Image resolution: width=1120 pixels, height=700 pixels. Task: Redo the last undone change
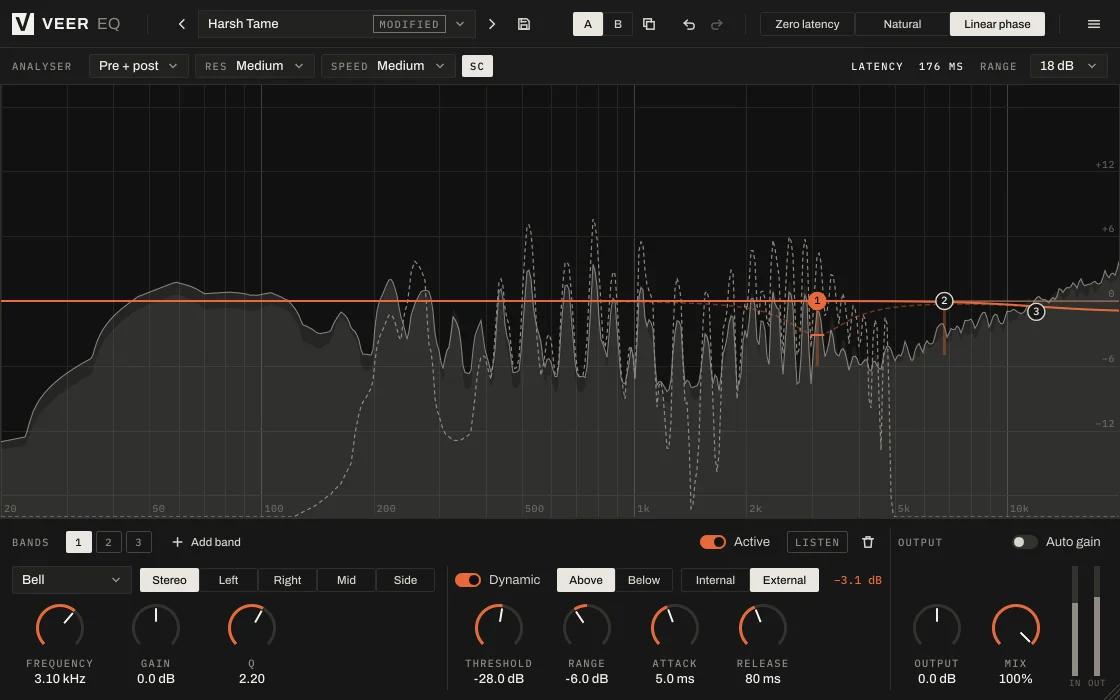(x=716, y=24)
